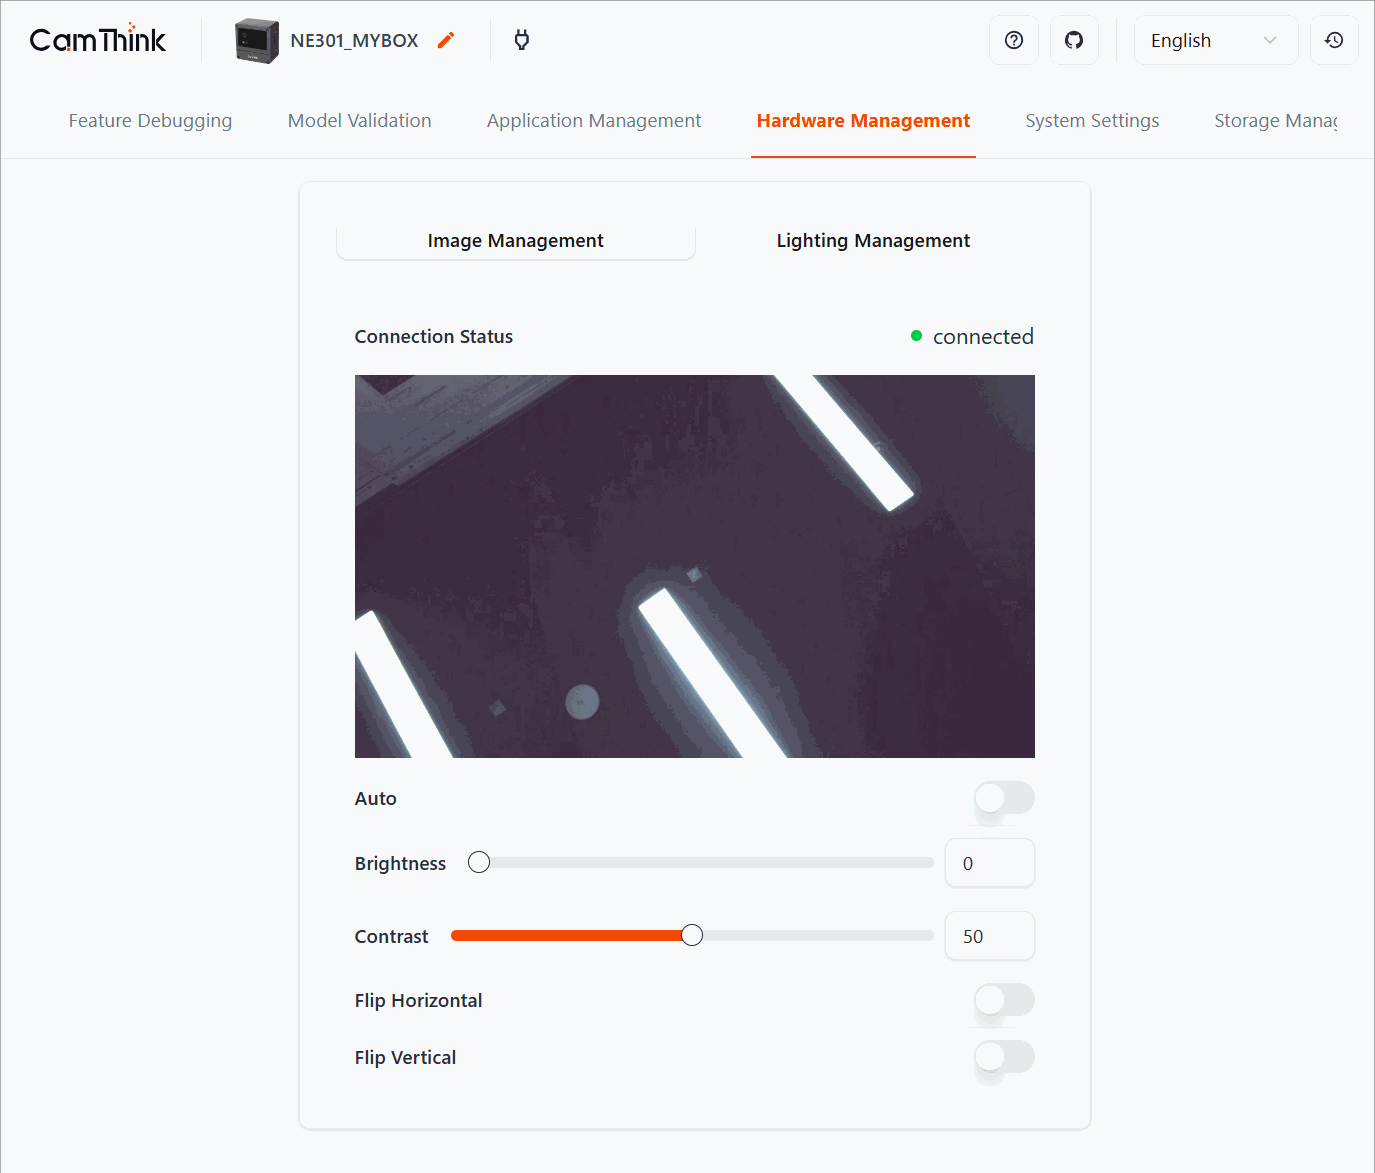This screenshot has width=1375, height=1173.
Task: Open the help icon in the header
Action: (x=1013, y=40)
